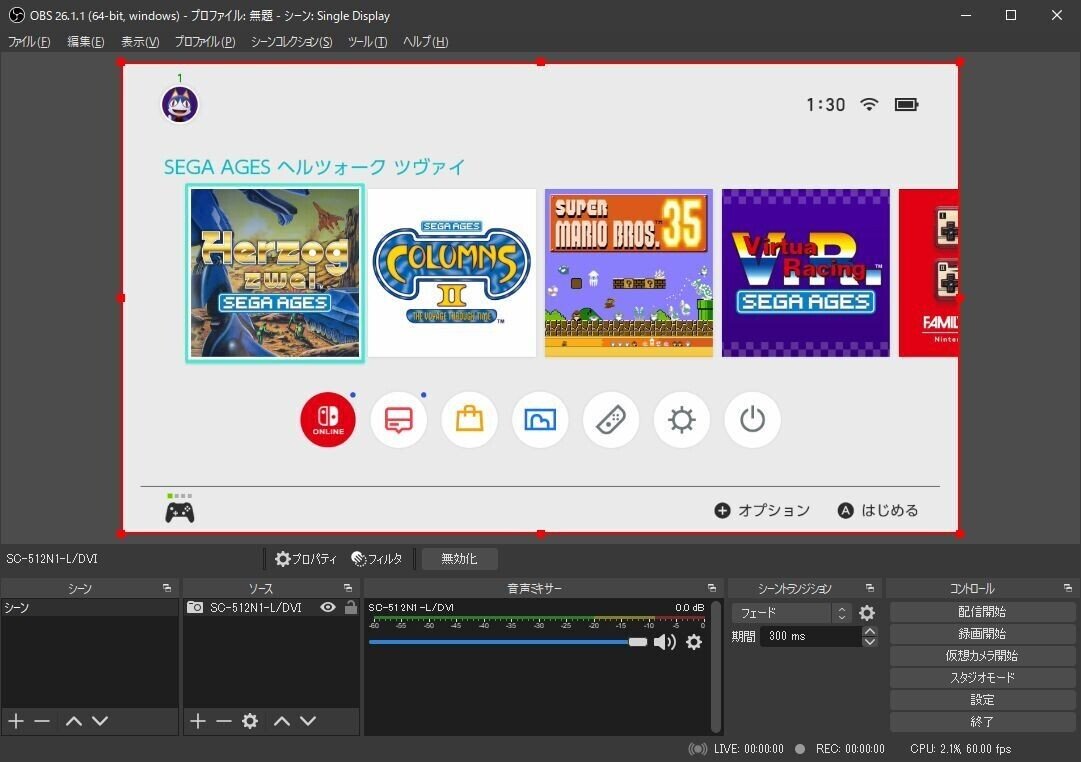Open the Switch news icon

[398, 419]
